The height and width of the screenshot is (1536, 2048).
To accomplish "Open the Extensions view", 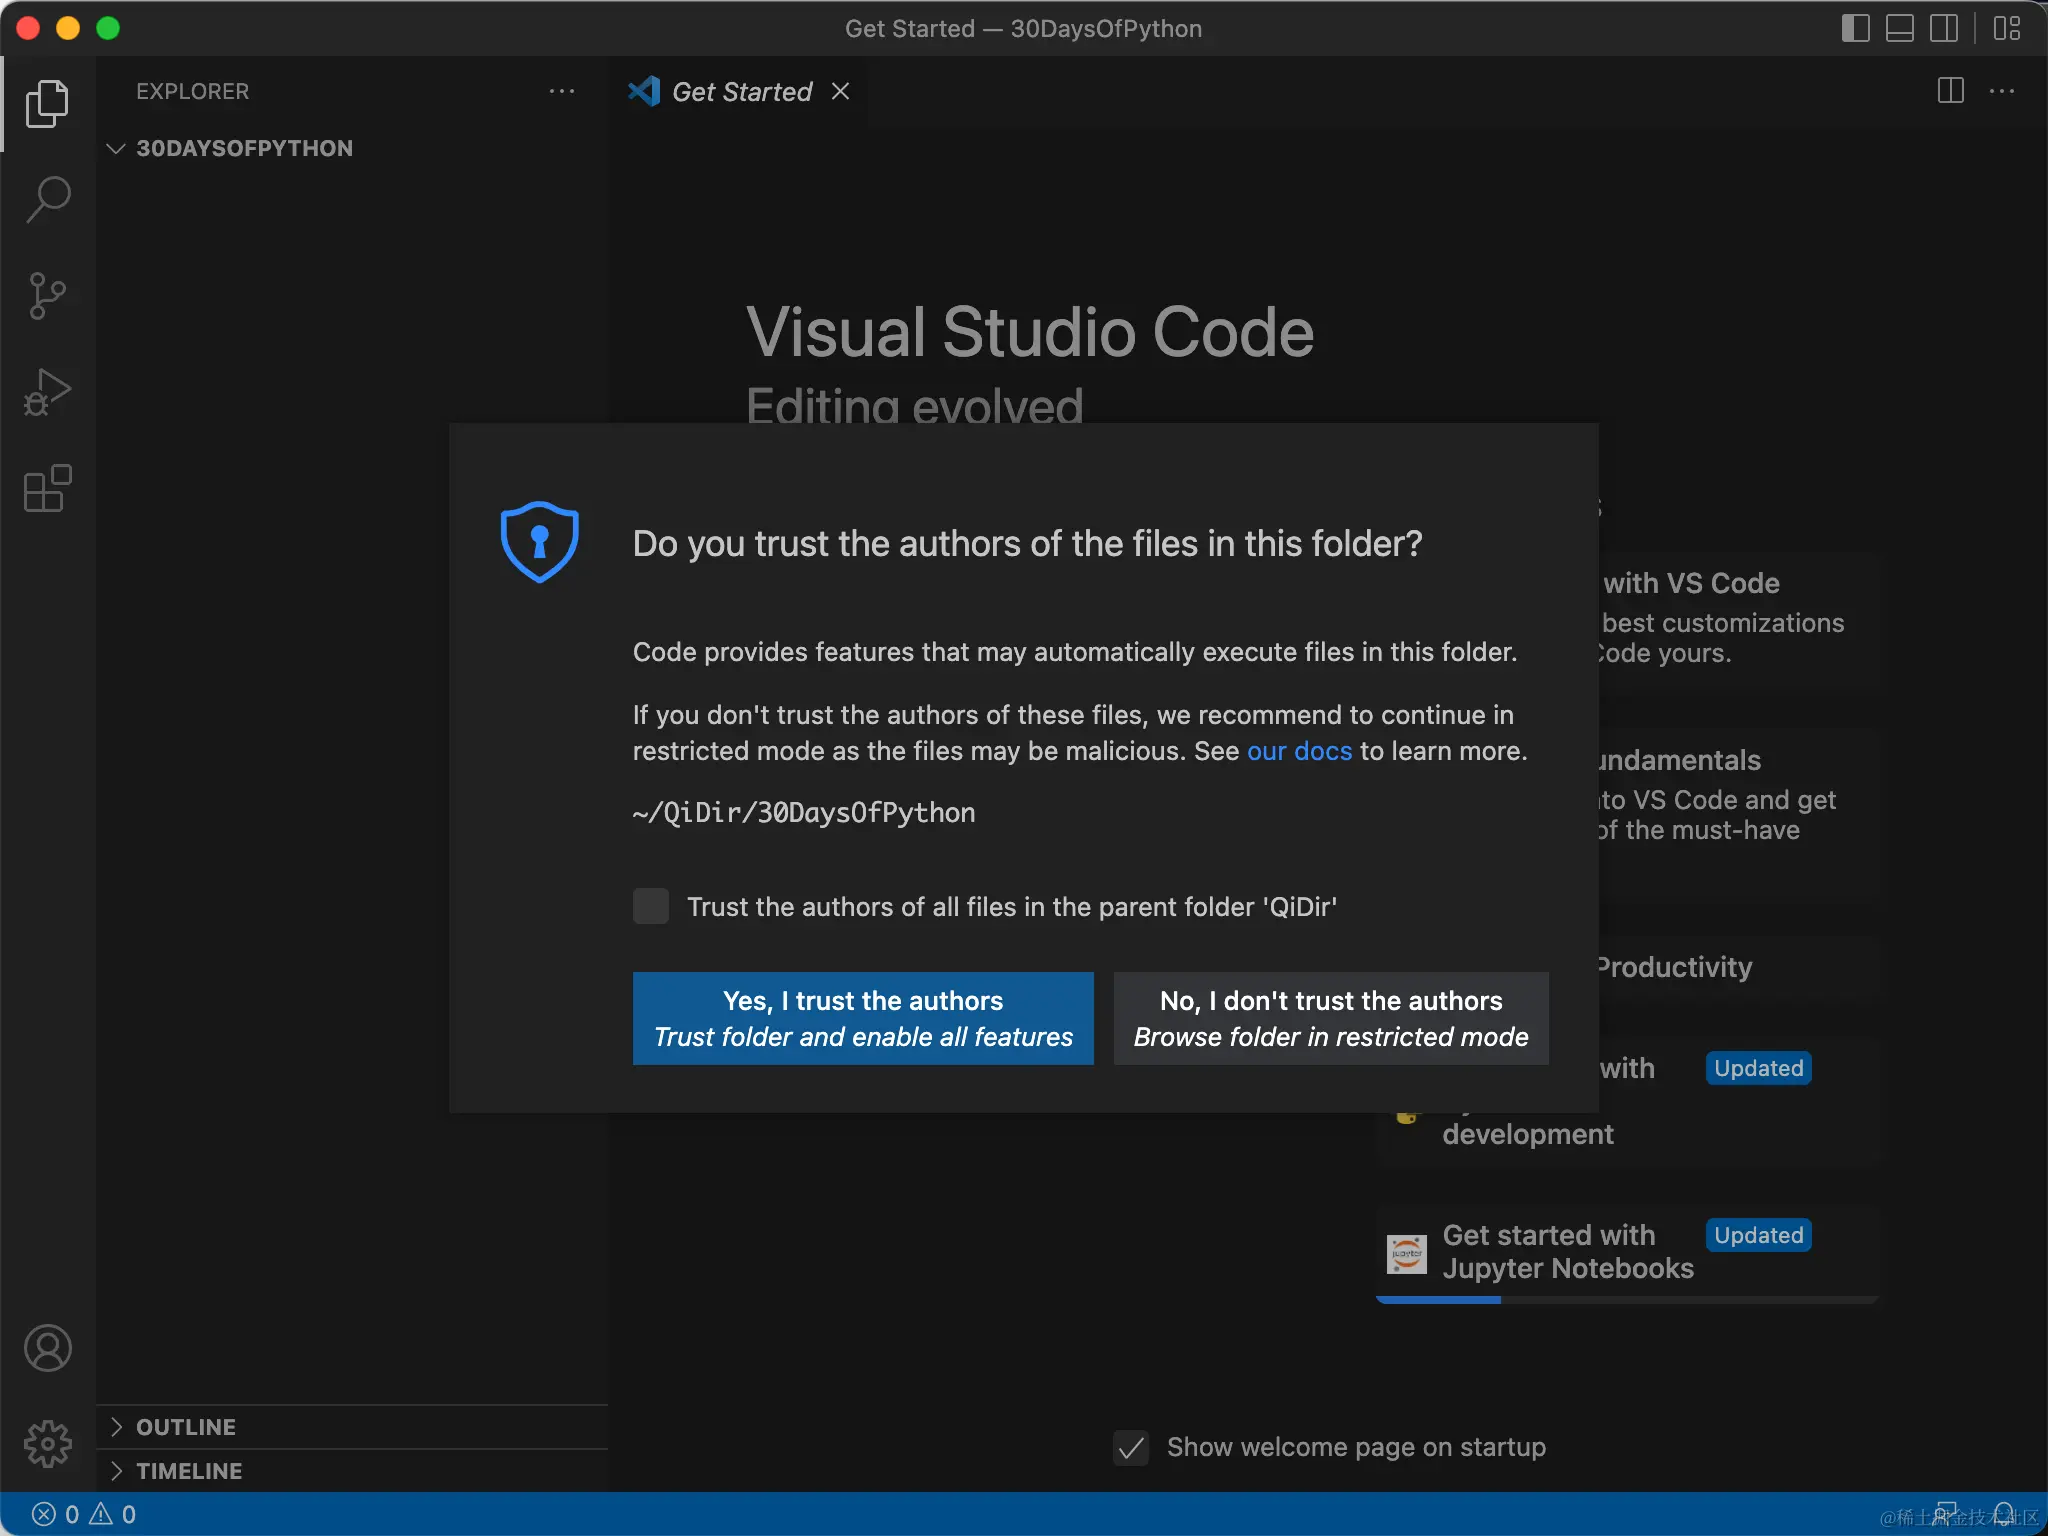I will (47, 488).
